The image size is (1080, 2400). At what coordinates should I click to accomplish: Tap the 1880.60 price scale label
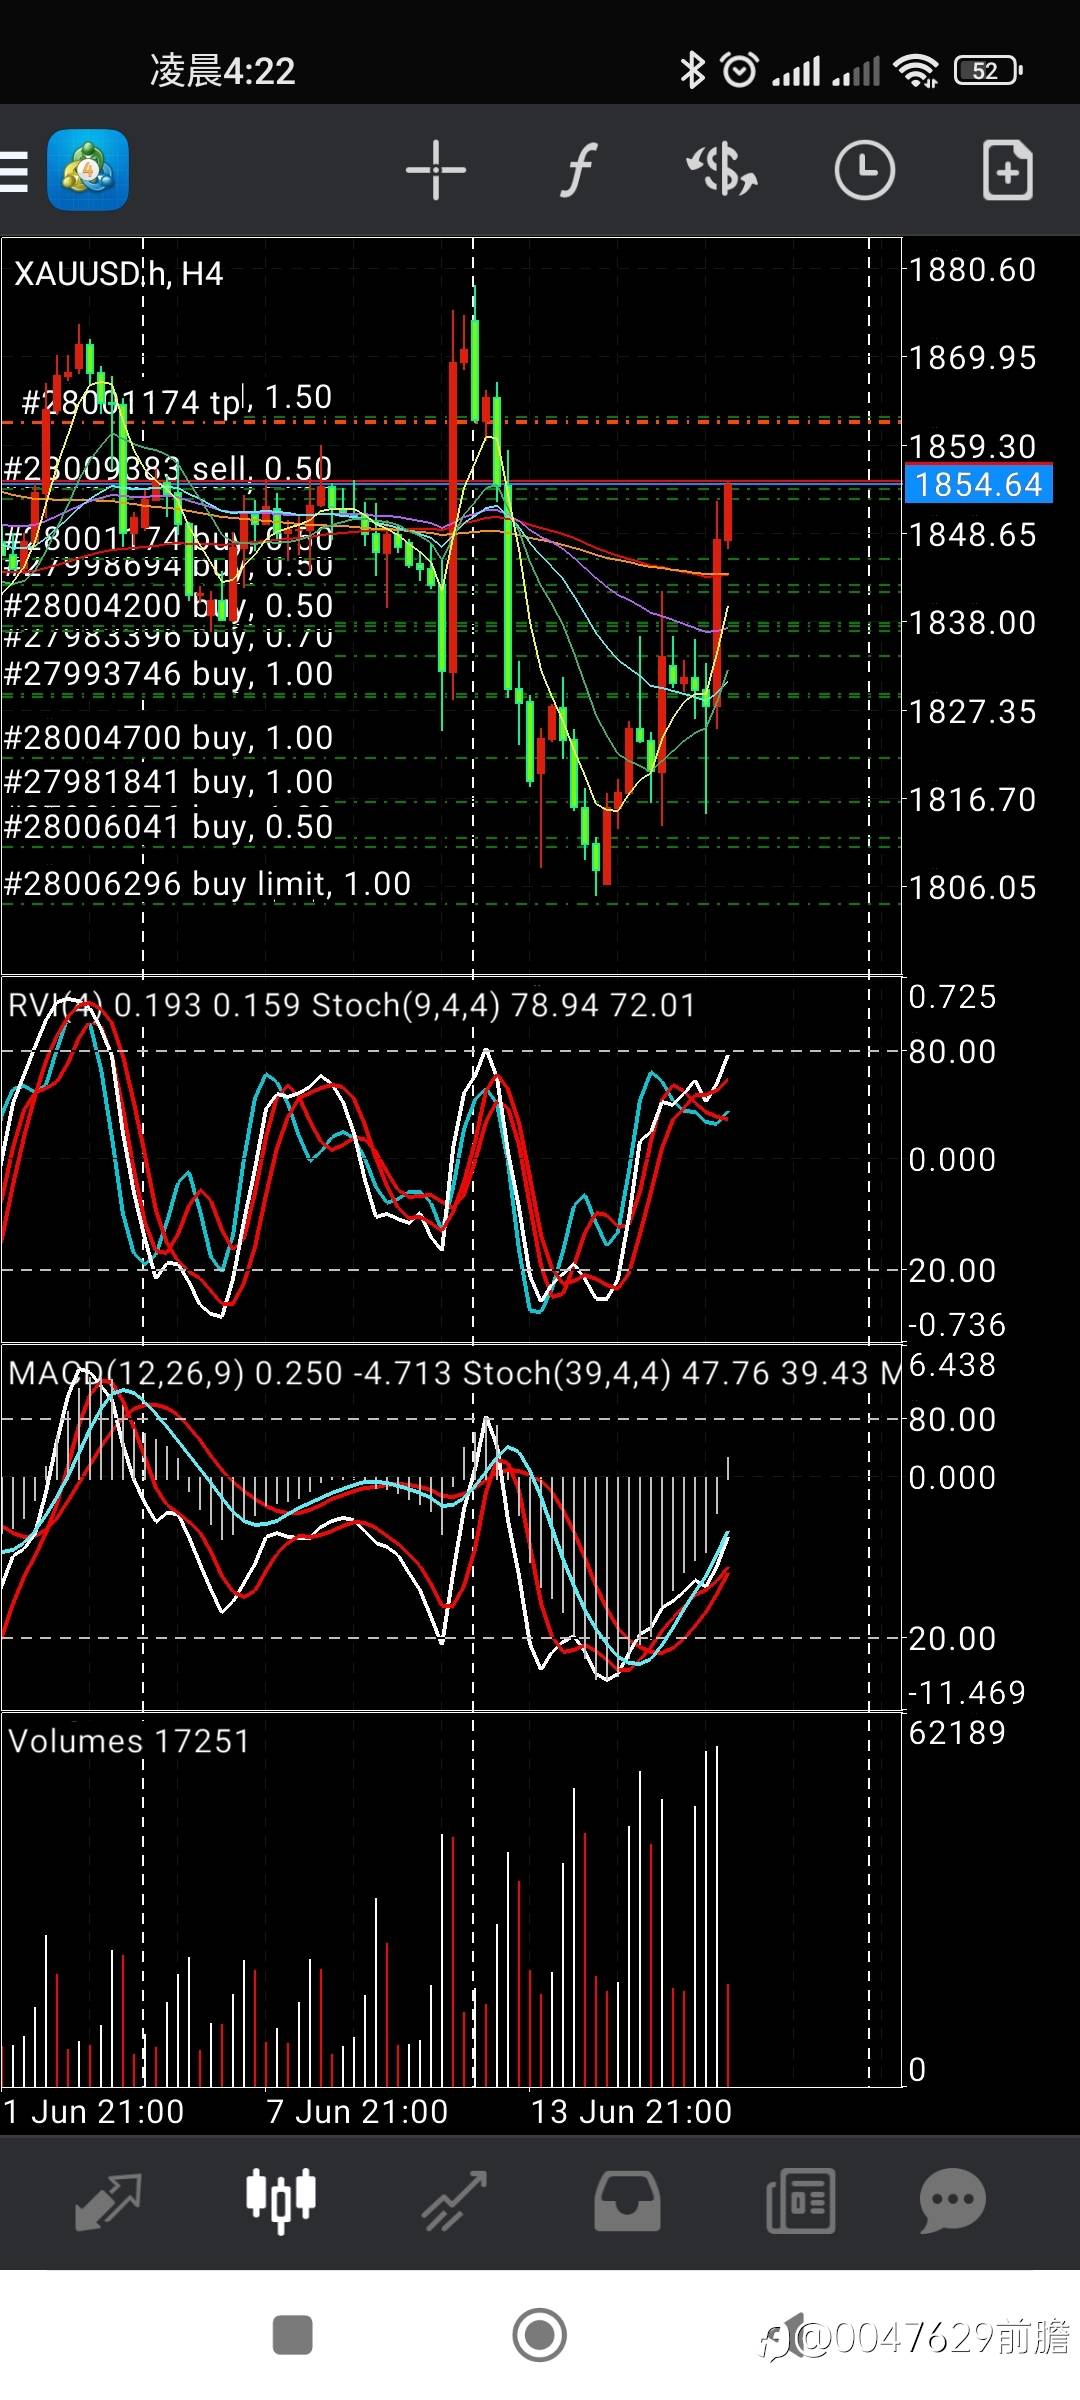coord(972,270)
